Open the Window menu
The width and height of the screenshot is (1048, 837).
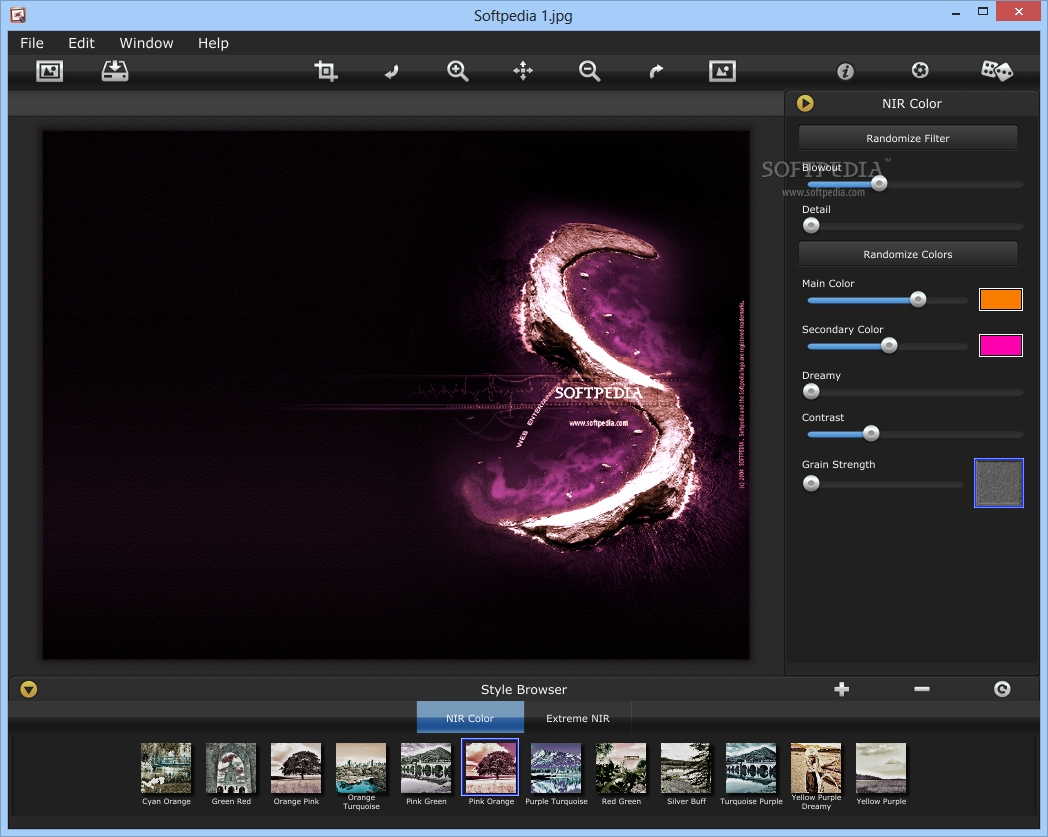pyautogui.click(x=146, y=43)
